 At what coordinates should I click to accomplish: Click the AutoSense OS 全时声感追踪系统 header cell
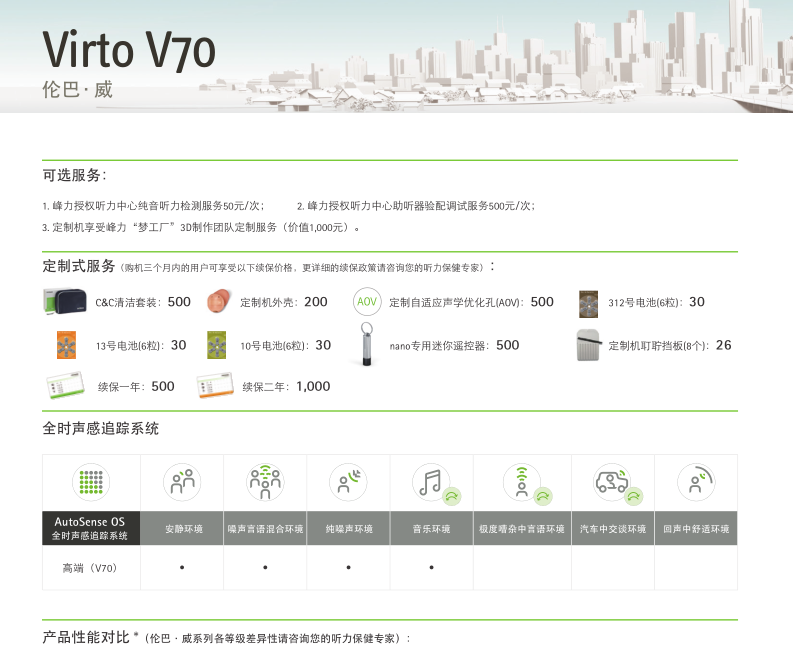[x=90, y=528]
